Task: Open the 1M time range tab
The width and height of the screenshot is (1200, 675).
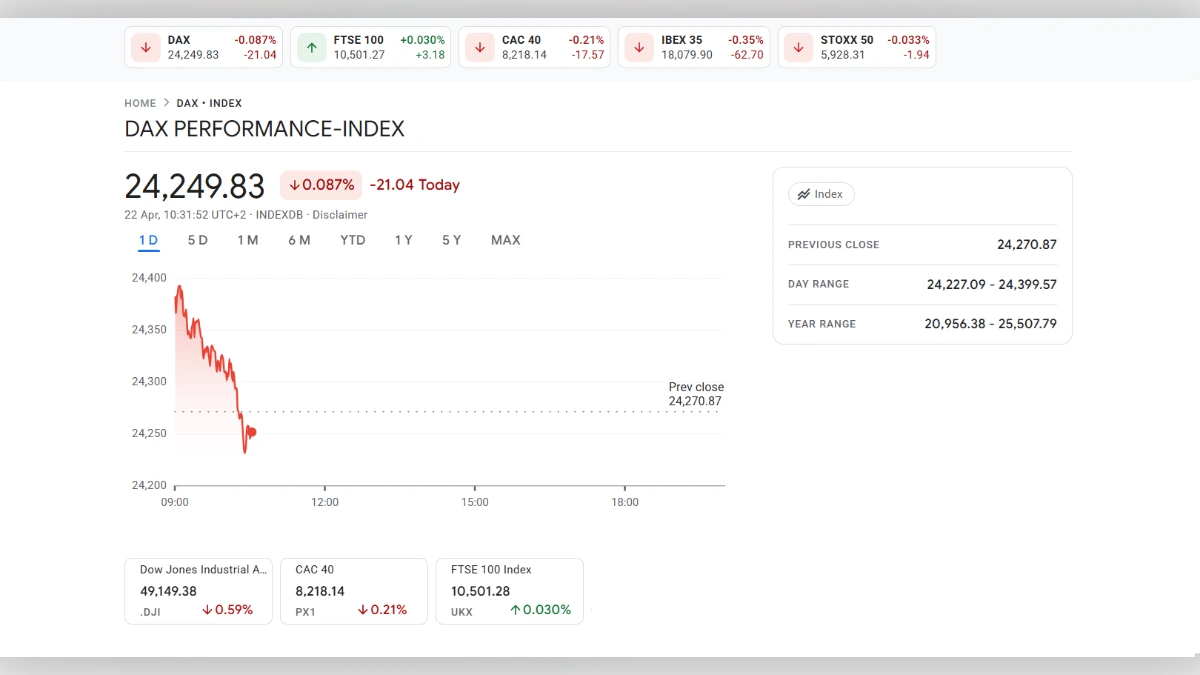Action: click(248, 240)
